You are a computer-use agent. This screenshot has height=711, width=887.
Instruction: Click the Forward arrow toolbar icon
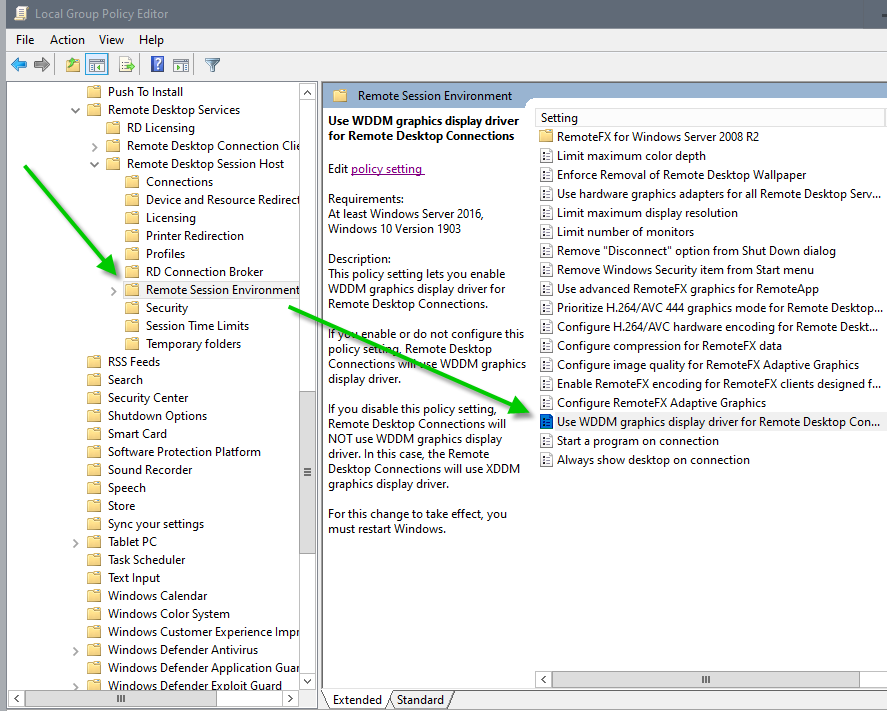coord(42,64)
